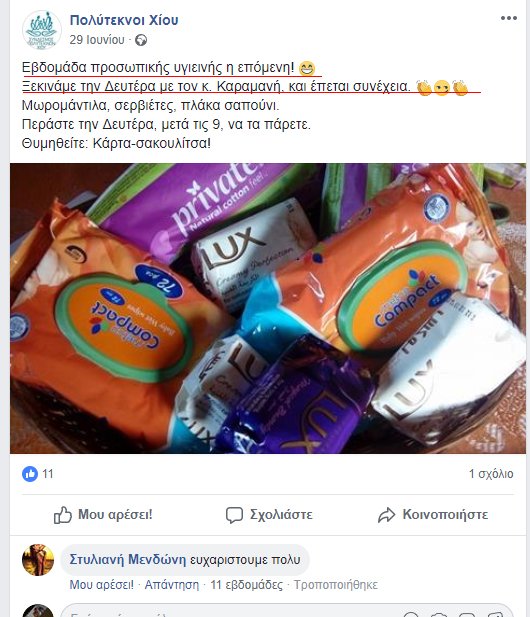Open the three-dots post options menu
Image resolution: width=530 pixels, height=617 pixels.
[x=508, y=18]
